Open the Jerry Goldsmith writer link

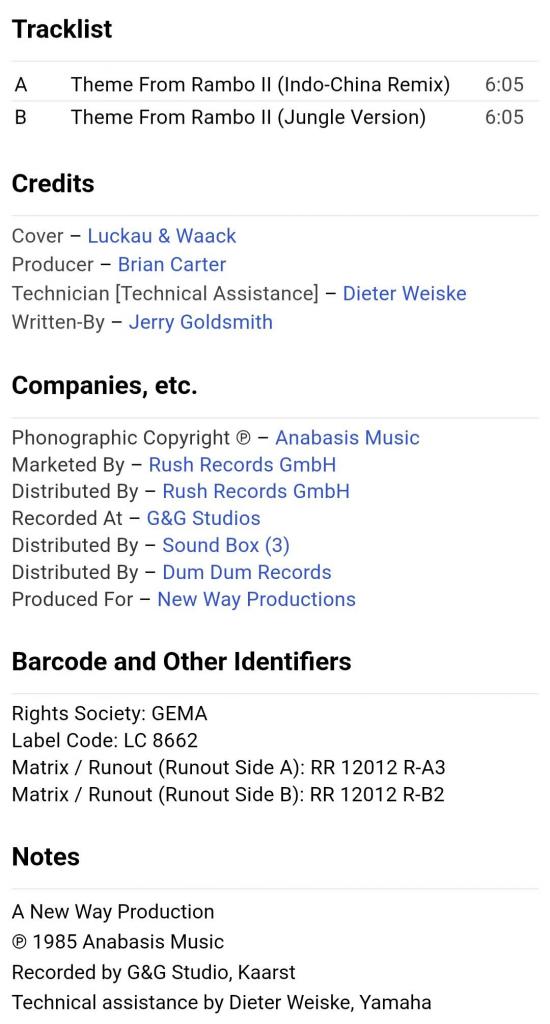[201, 322]
